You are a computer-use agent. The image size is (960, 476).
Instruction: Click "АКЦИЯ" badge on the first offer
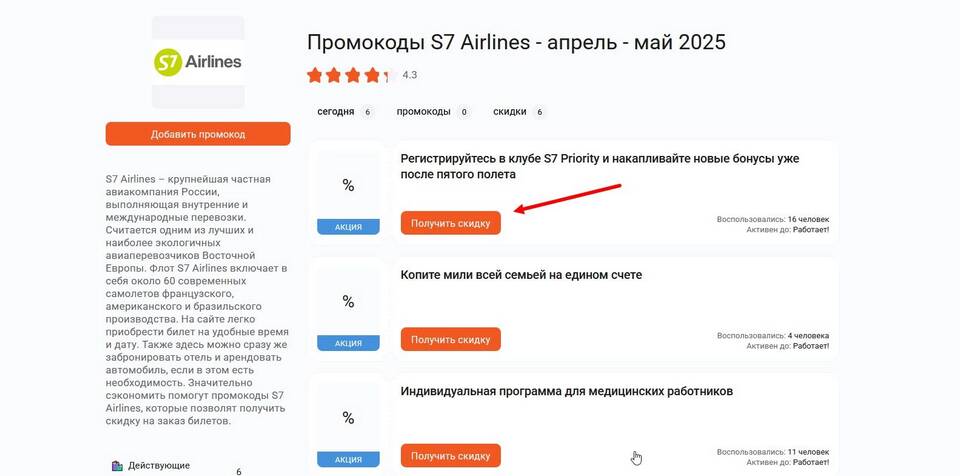click(348, 227)
